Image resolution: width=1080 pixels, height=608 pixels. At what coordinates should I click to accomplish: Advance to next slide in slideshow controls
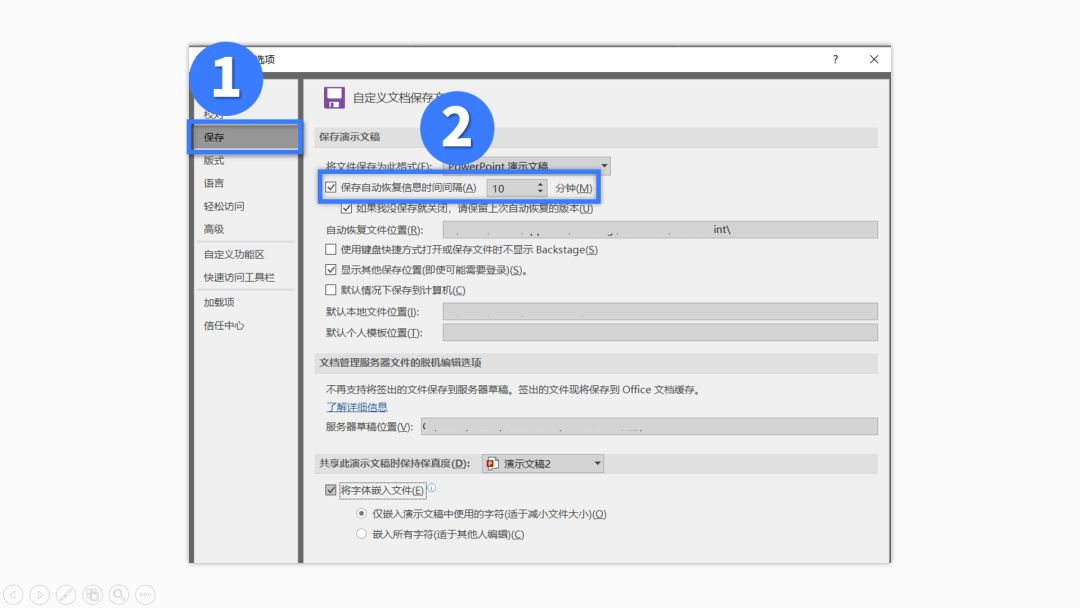(x=39, y=594)
